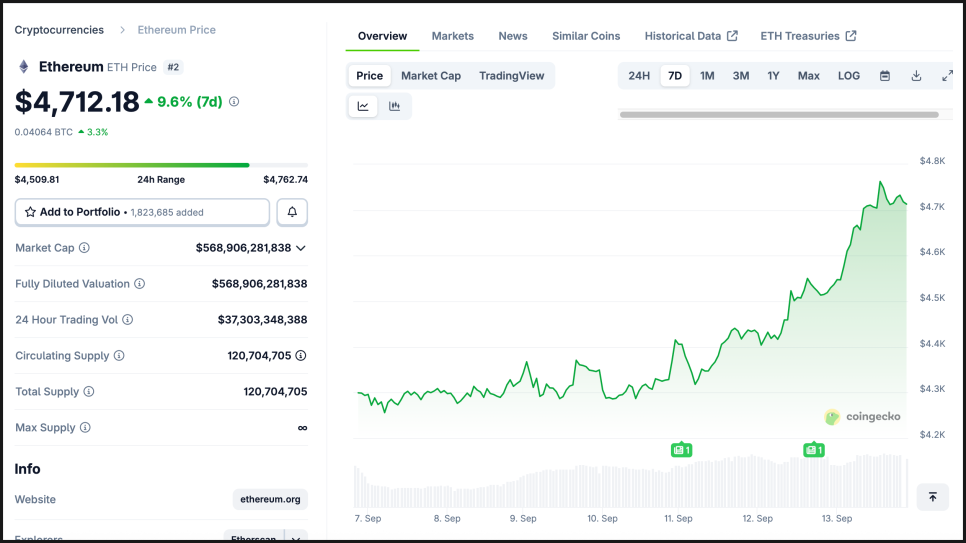
Task: Open ETH Treasuries external link icon
Action: pyautogui.click(x=851, y=36)
